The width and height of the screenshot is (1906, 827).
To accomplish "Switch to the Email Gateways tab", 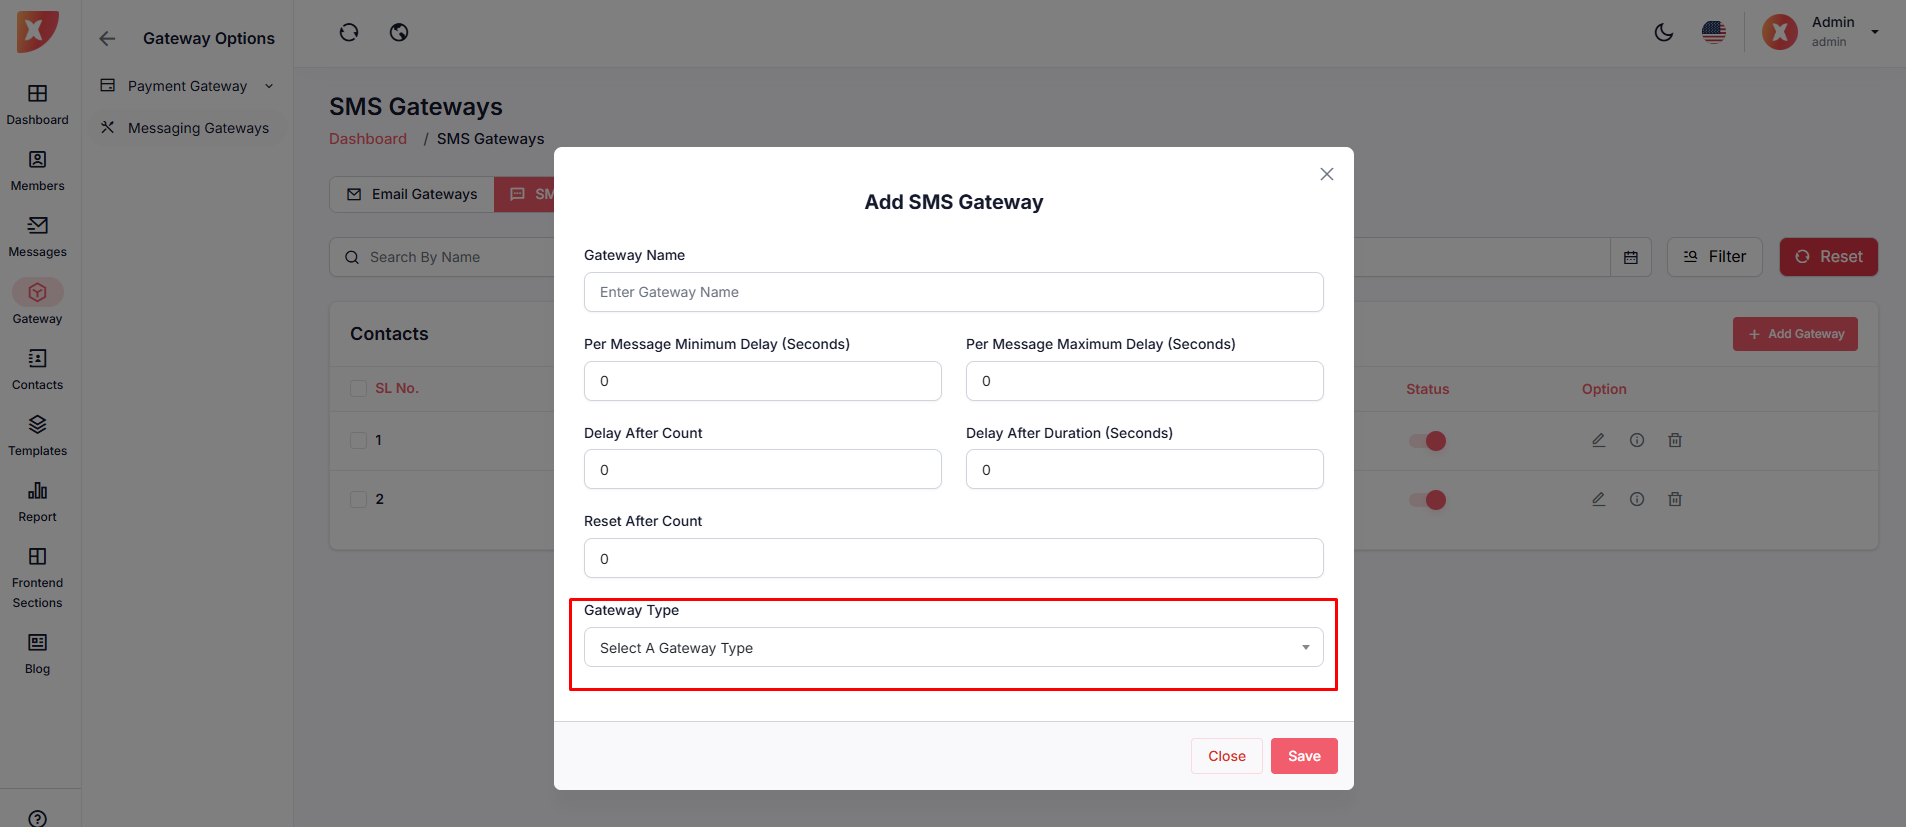I will pyautogui.click(x=412, y=194).
